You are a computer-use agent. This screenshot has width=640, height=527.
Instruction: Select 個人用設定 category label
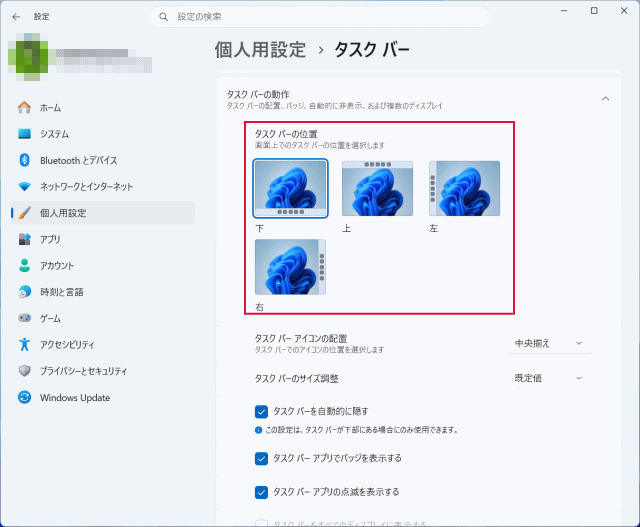(x=63, y=213)
